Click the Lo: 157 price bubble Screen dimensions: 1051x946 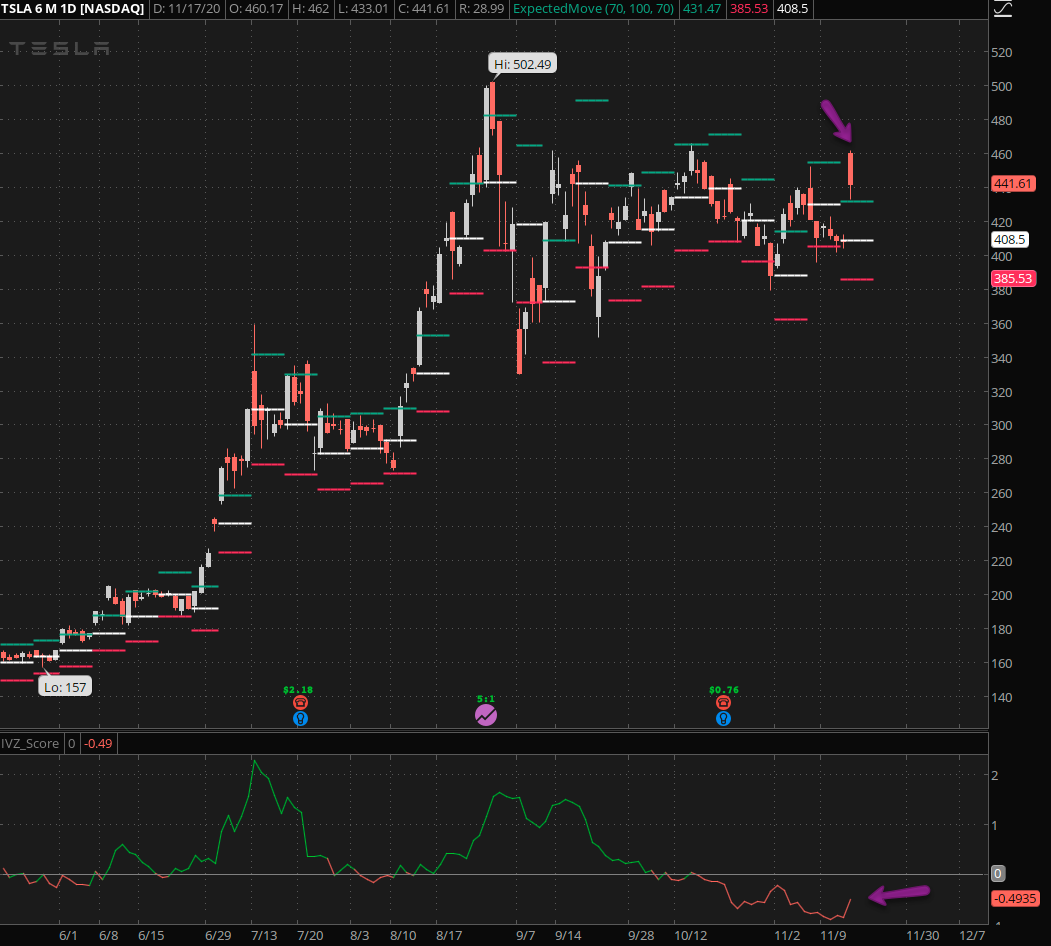[65, 687]
